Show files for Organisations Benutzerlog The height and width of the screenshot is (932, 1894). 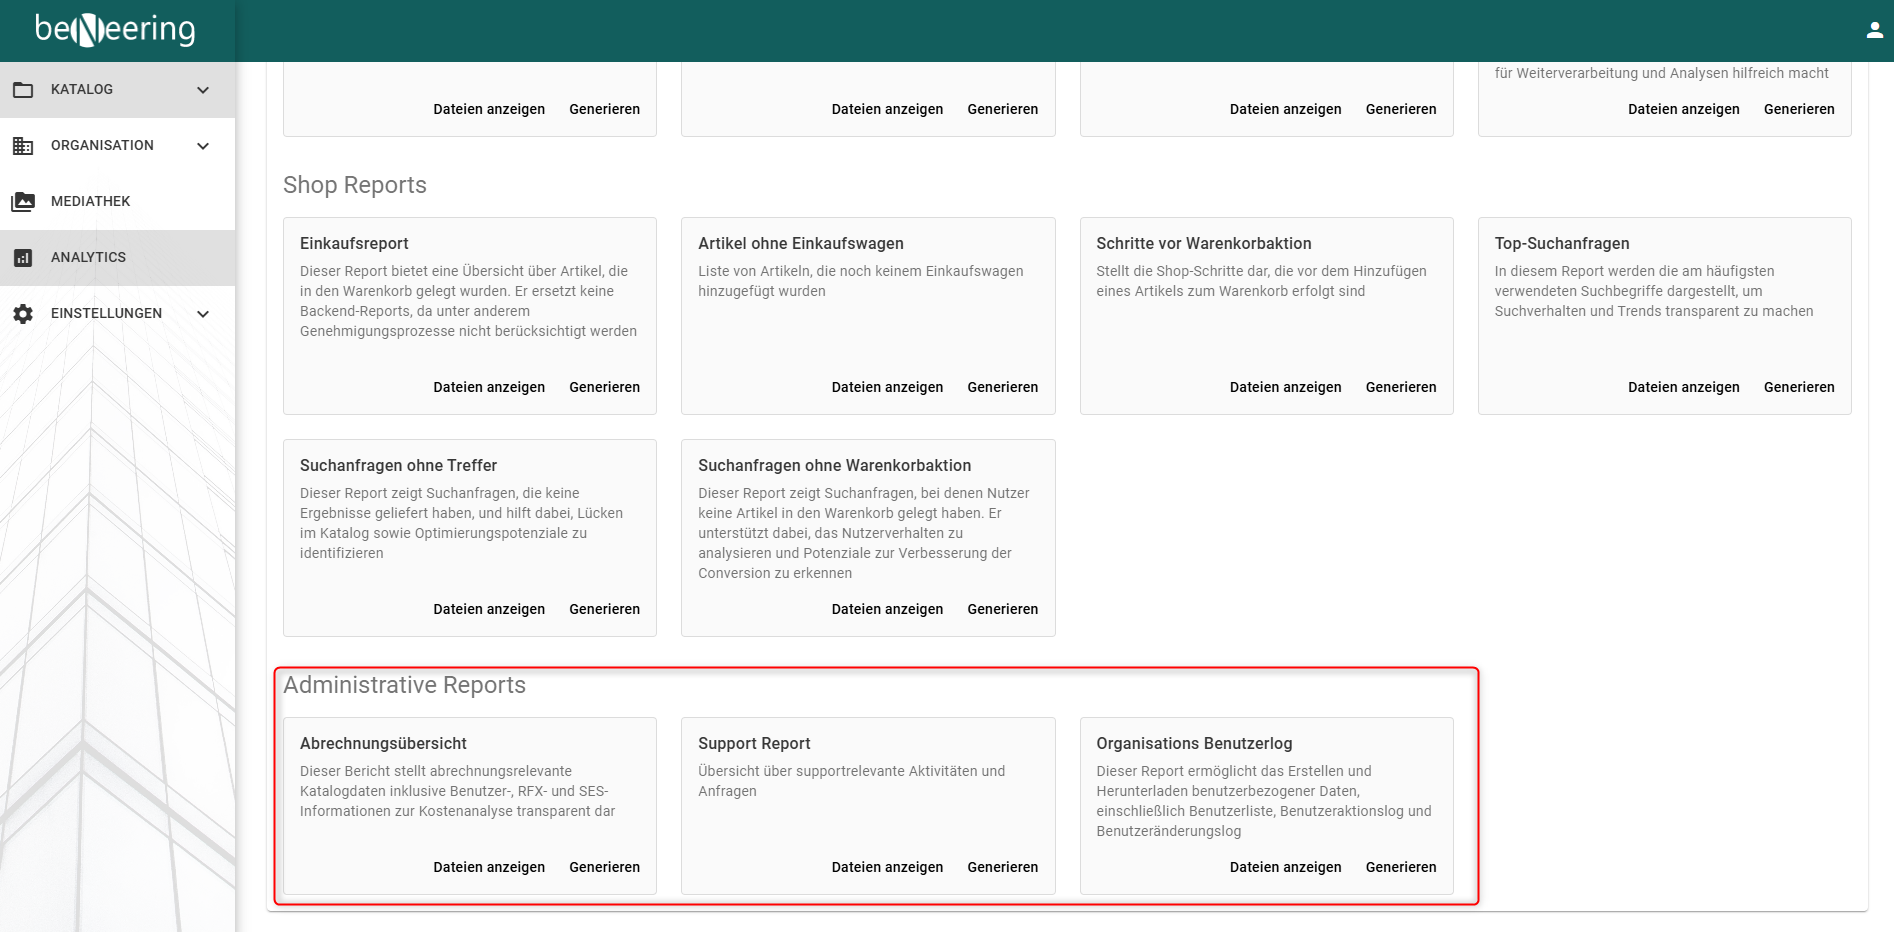(x=1285, y=867)
